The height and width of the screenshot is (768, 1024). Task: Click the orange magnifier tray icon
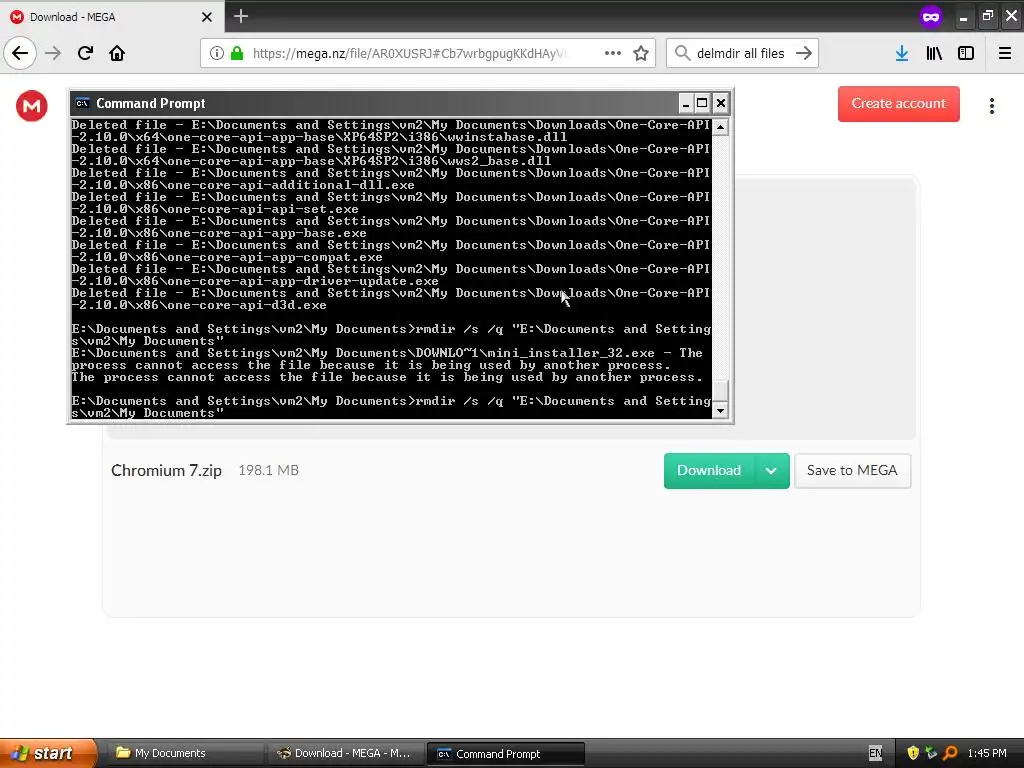pos(950,753)
